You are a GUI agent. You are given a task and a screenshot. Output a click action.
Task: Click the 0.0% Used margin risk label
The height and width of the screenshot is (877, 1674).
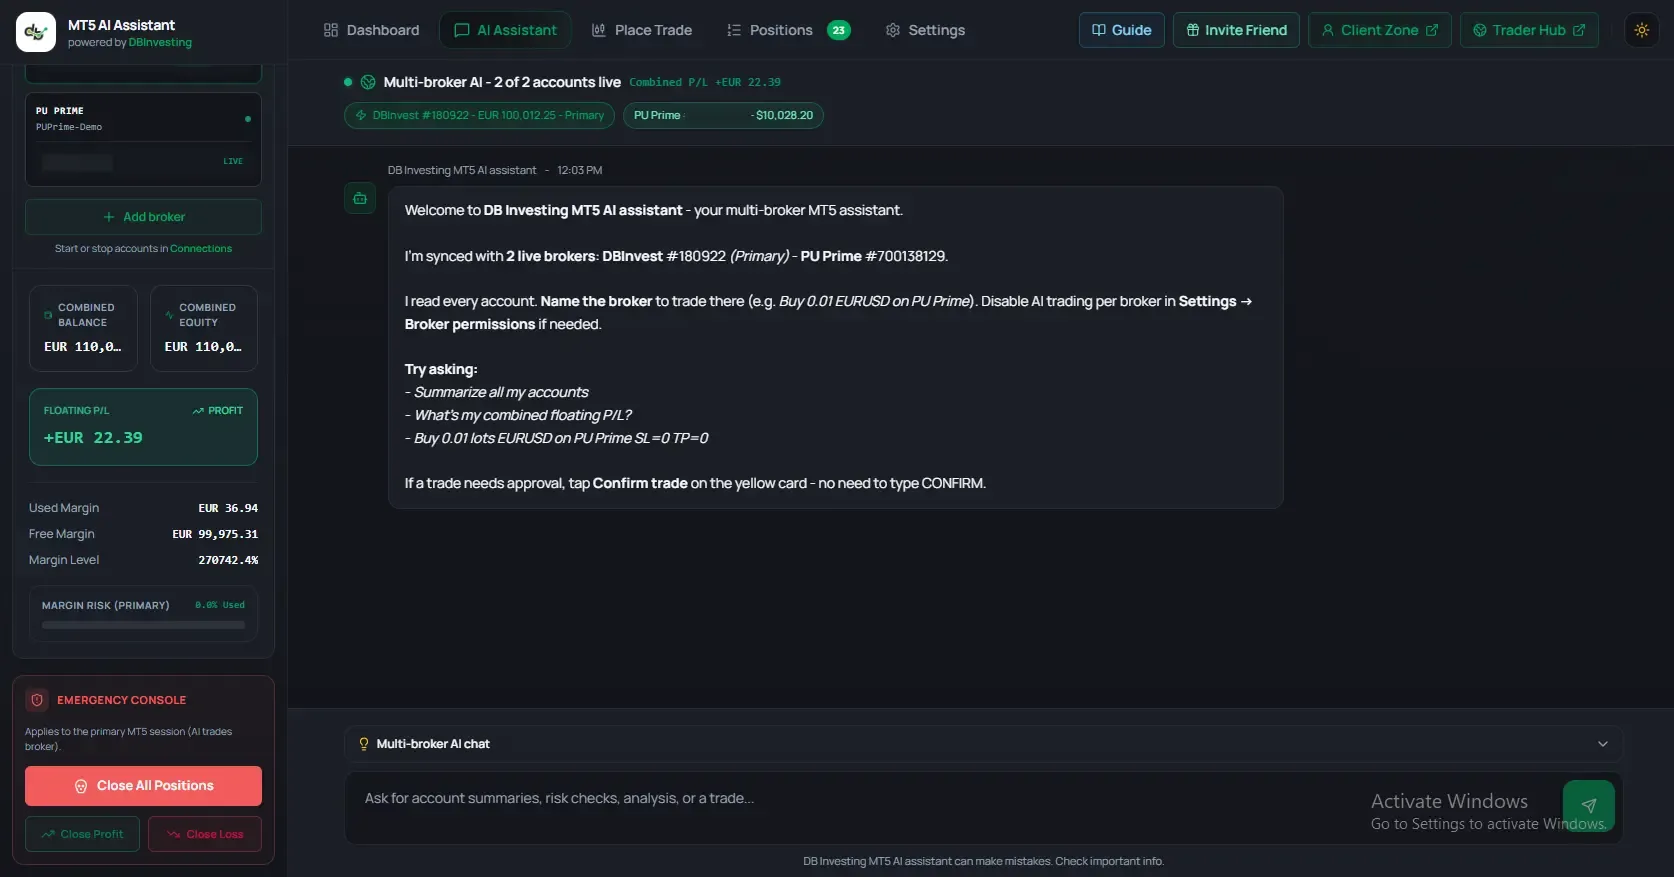tap(220, 605)
